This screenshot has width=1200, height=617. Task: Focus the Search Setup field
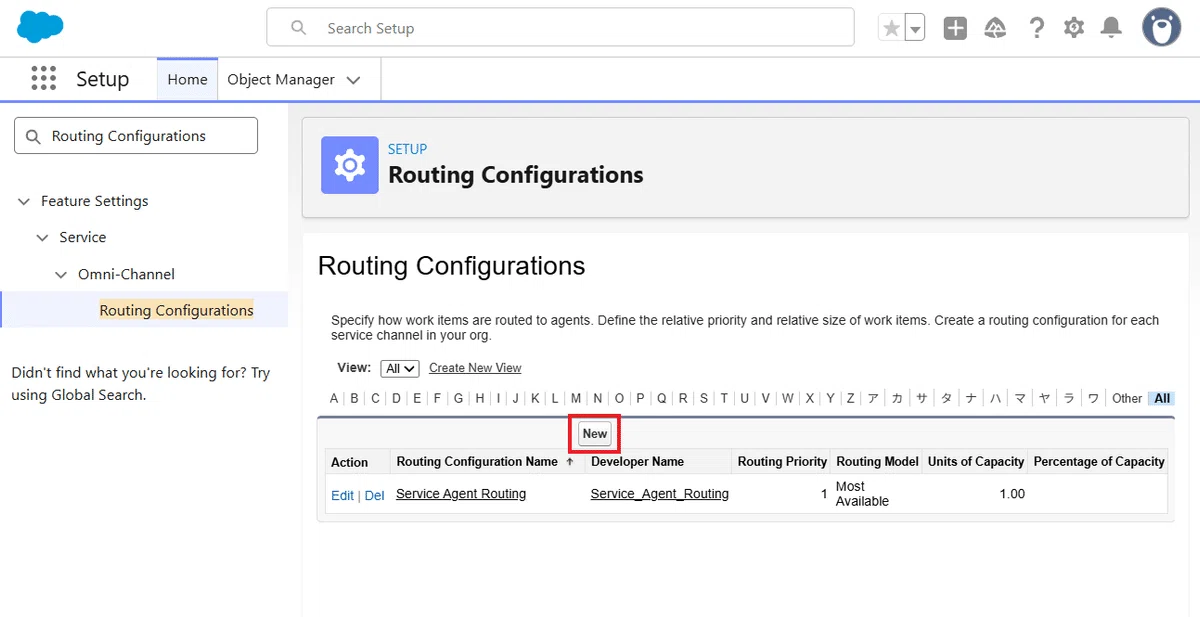[x=560, y=28]
